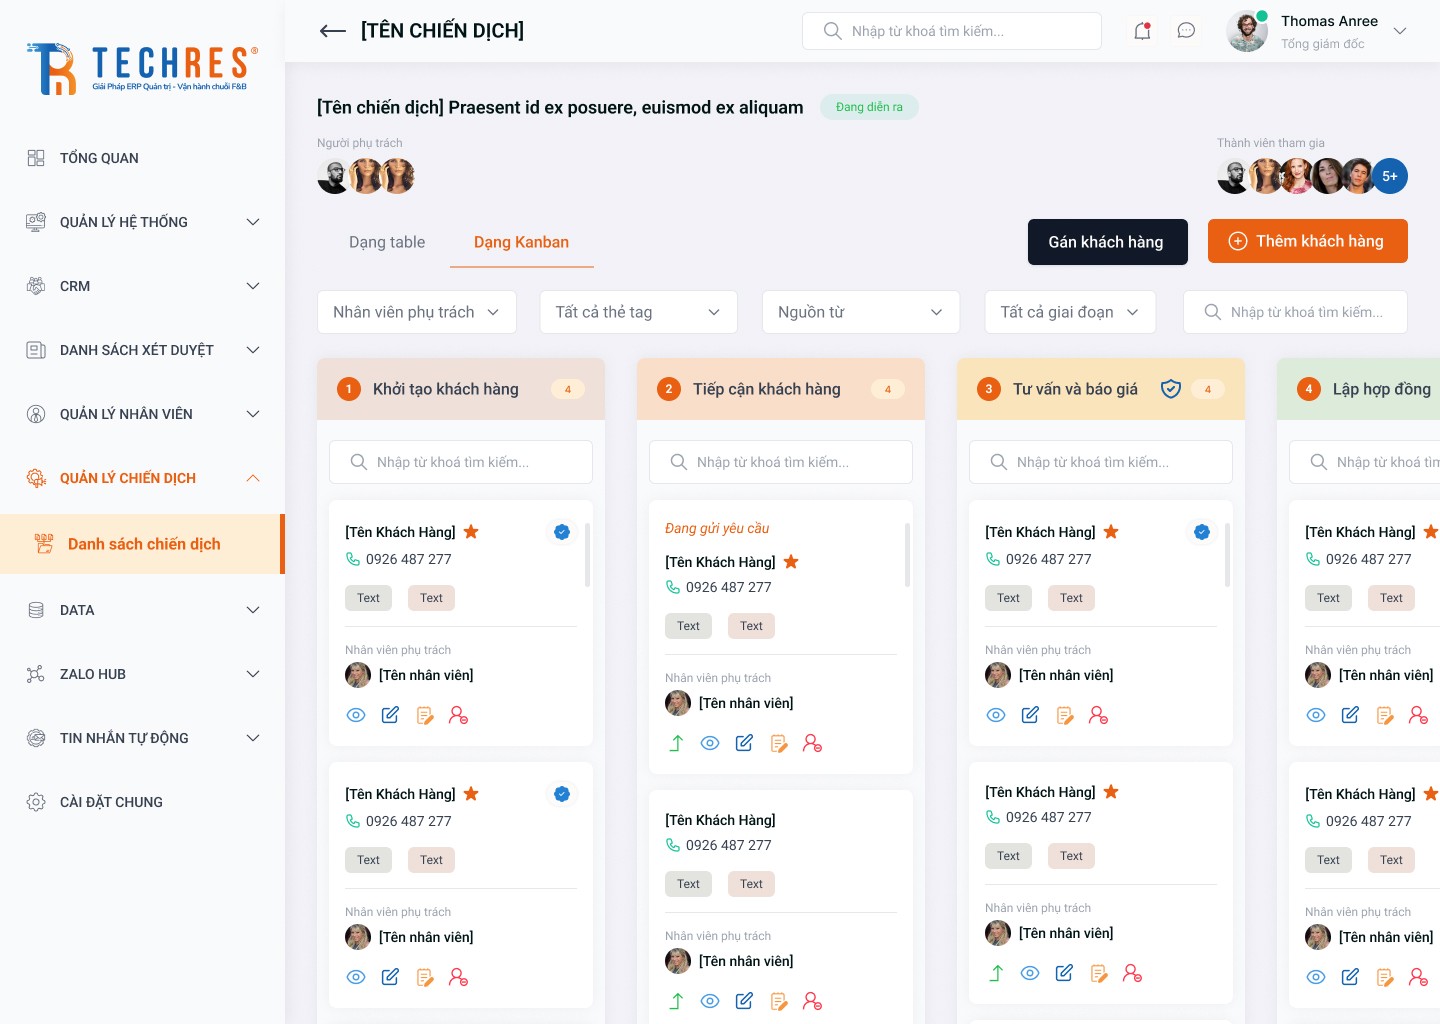
Task: Expand Danh sách xét duyệt menu
Action: coord(142,350)
